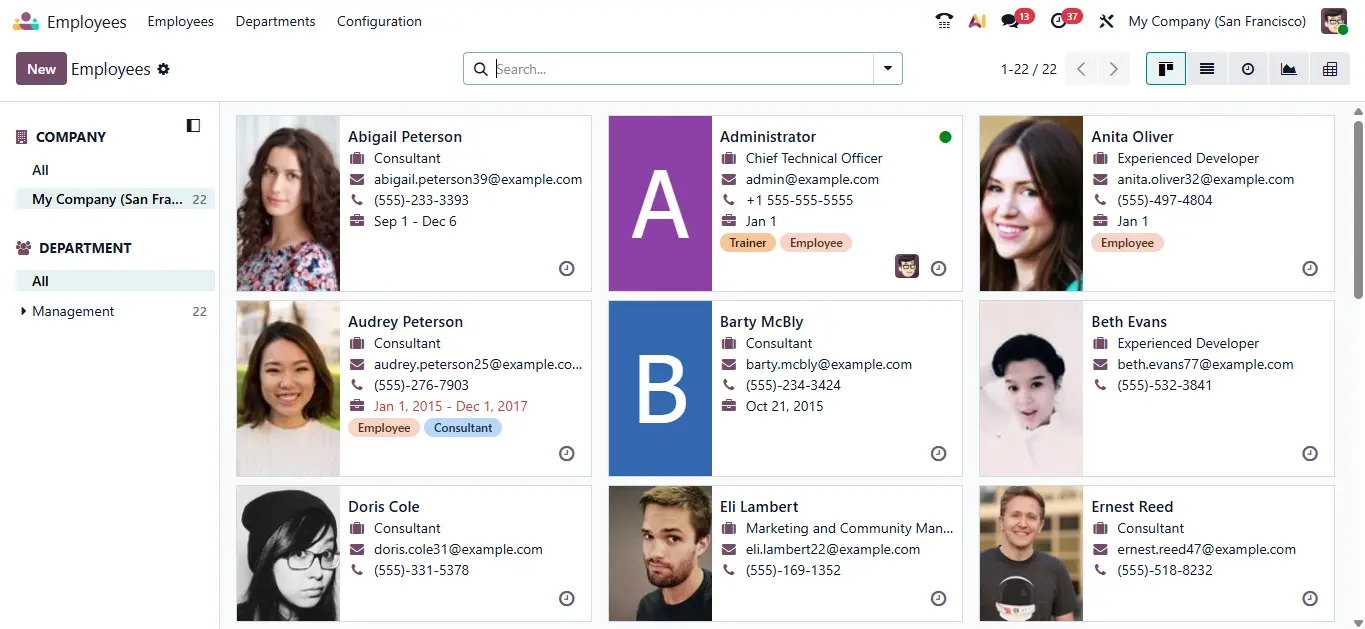
Task: Open Ernest Reed's name
Action: 1132,507
